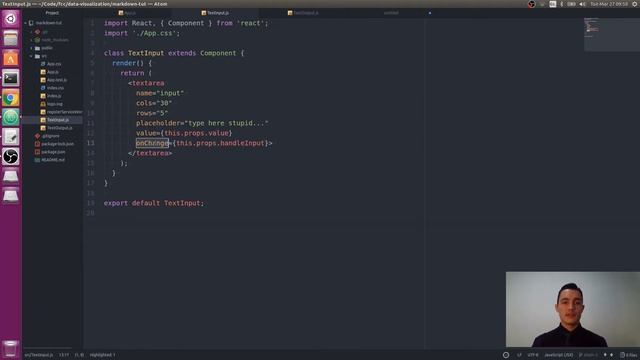Image resolution: width=640 pixels, height=360 pixels.
Task: Switch to the untitled editor tab
Action: tap(391, 13)
